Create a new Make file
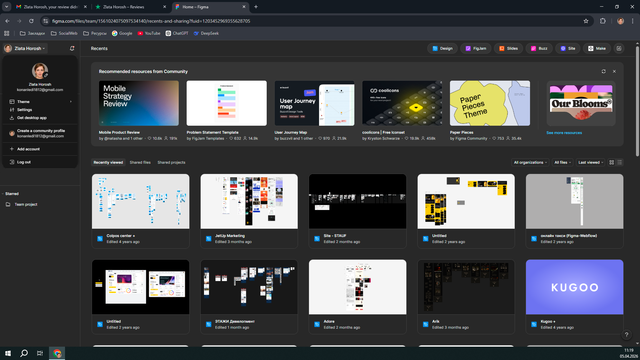 pos(597,49)
